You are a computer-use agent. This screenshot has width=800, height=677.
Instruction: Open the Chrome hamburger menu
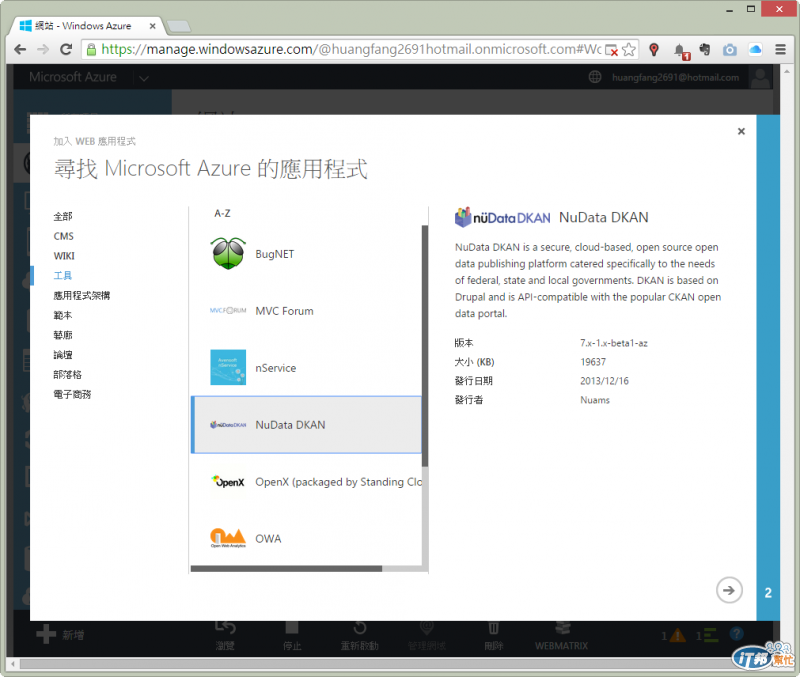780,49
